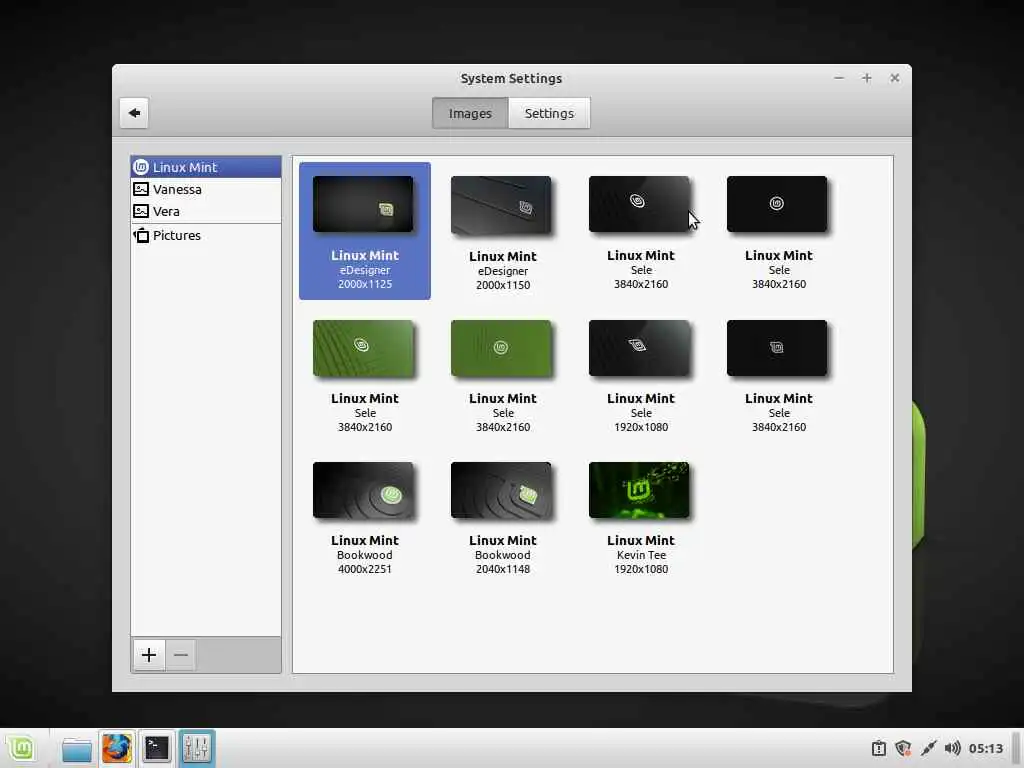Screen dimensions: 1024x768
Task: Click the image icon beside Vera
Action: tap(141, 212)
